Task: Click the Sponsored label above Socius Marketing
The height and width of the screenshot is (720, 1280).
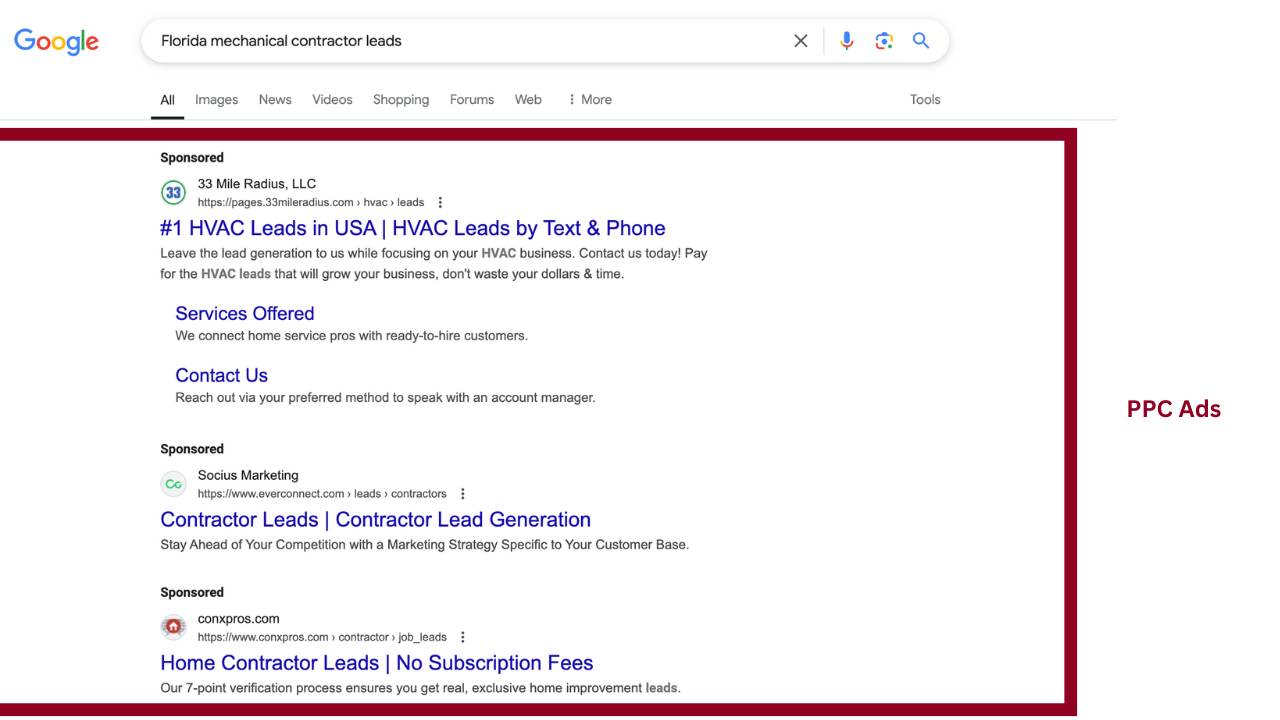Action: point(192,449)
